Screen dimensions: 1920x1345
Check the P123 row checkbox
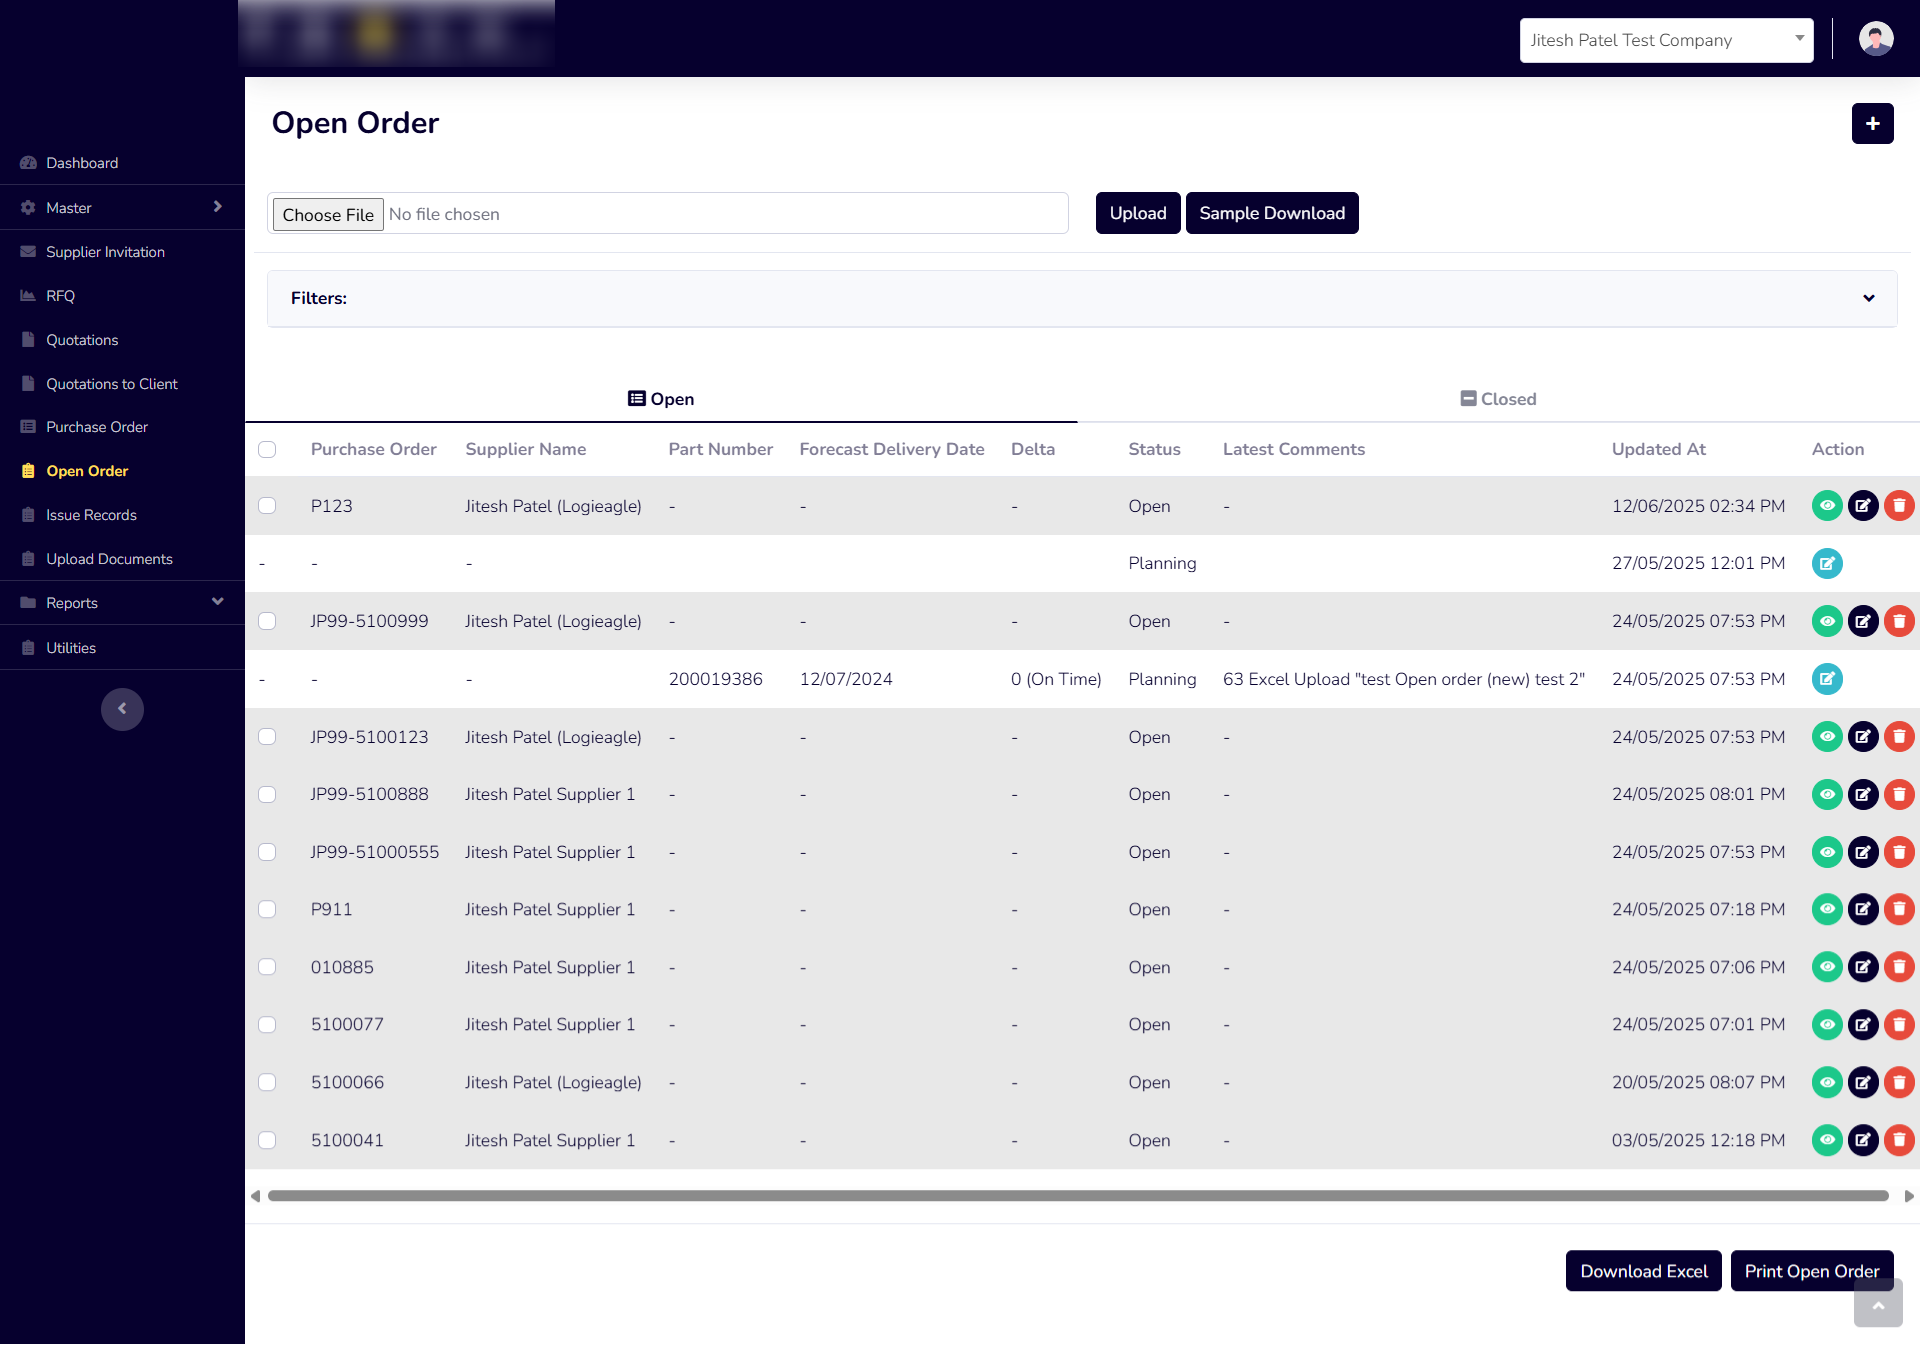pos(267,506)
